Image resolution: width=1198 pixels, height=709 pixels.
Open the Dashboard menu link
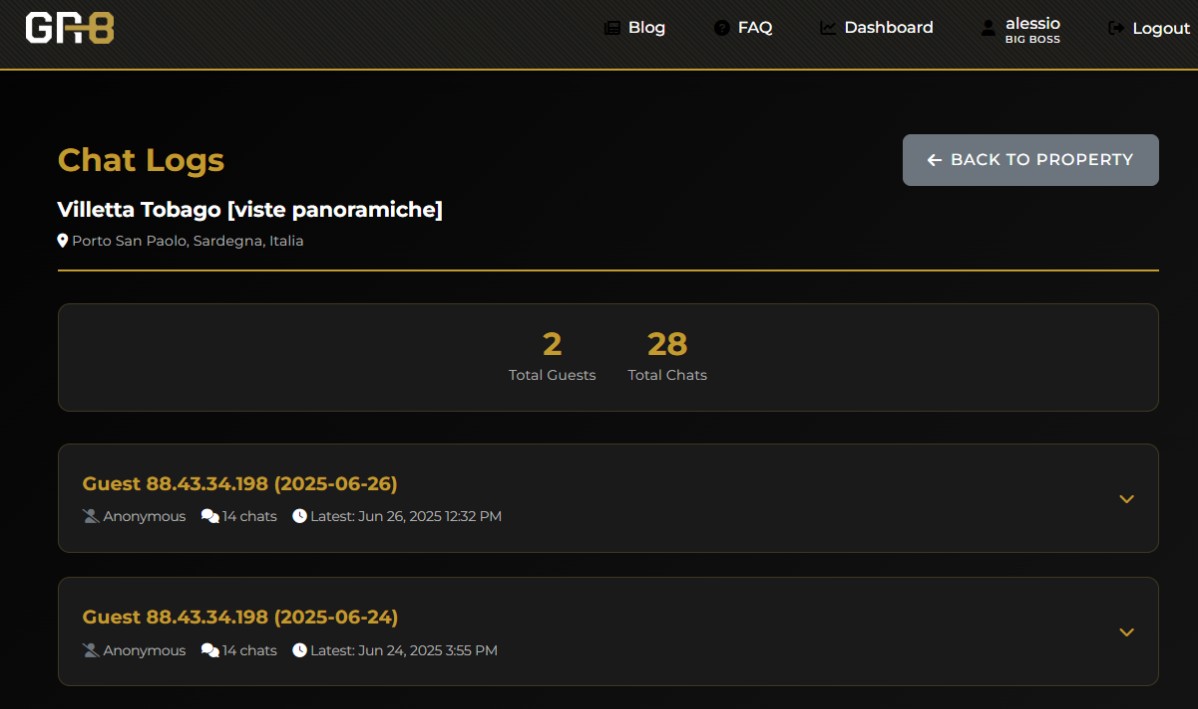point(888,28)
